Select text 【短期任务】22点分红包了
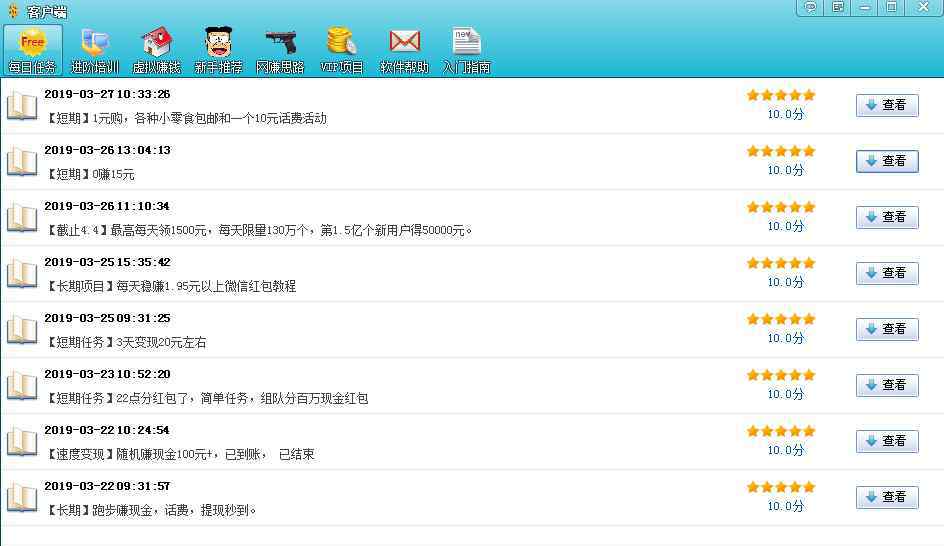Image resolution: width=944 pixels, height=546 pixels. pyautogui.click(x=117, y=399)
